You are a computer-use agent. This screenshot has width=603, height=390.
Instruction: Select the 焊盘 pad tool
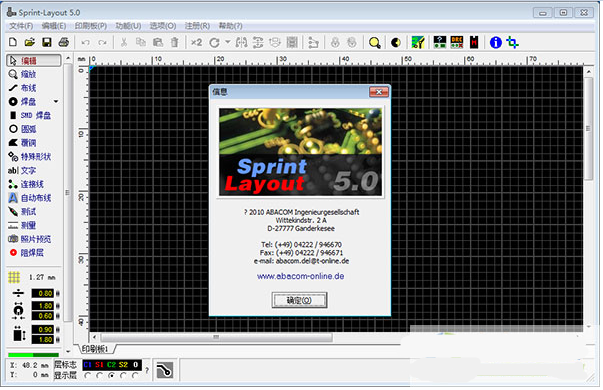coord(29,102)
